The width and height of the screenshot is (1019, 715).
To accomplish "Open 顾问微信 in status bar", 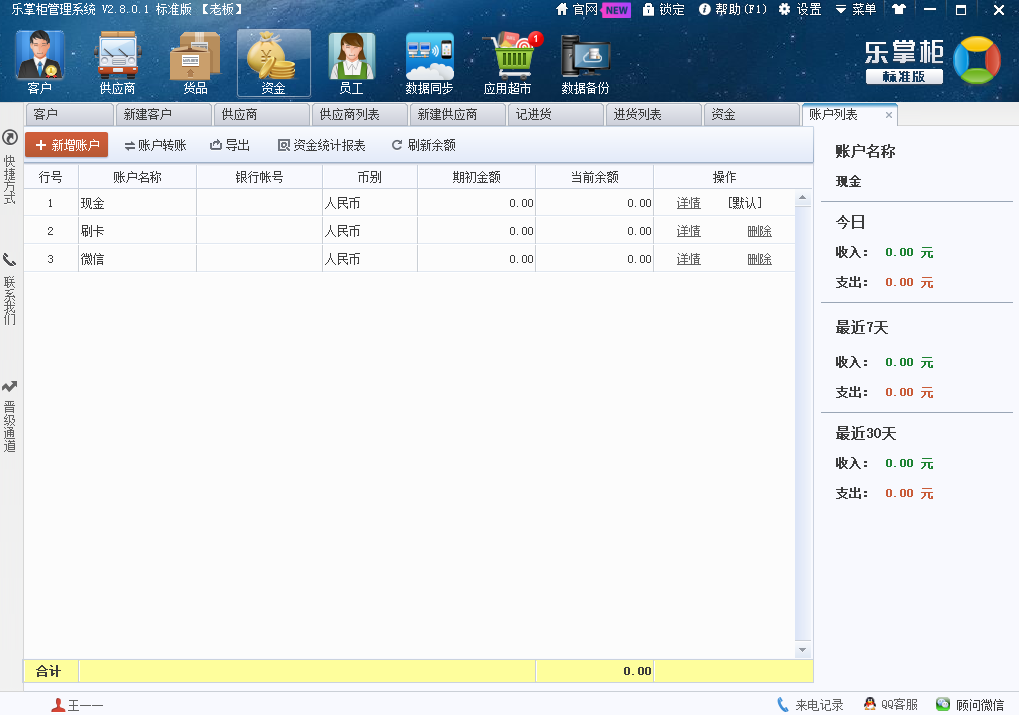I will pyautogui.click(x=970, y=705).
